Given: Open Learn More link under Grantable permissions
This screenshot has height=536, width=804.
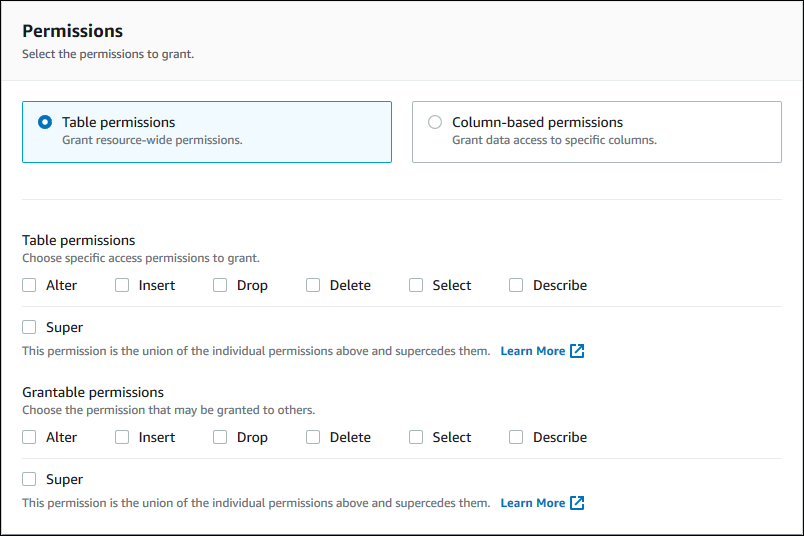Looking at the screenshot, I should tap(532, 503).
